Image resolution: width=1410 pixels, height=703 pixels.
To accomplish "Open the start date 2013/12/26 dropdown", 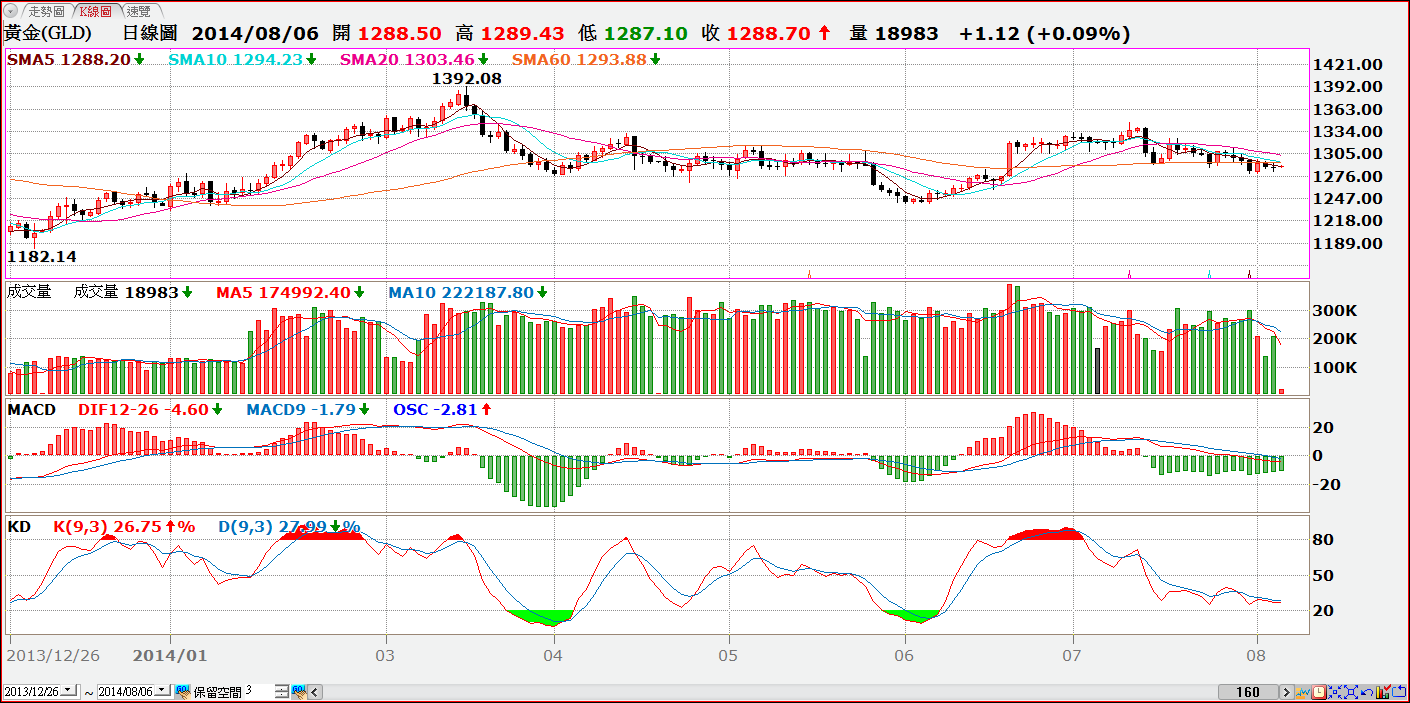I will (x=69, y=691).
